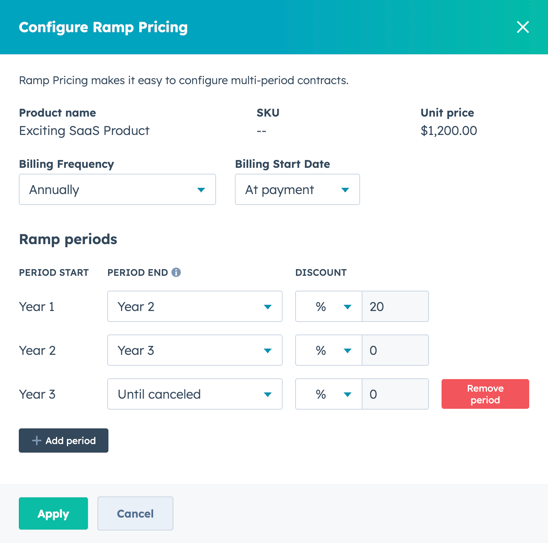The height and width of the screenshot is (543, 548).
Task: Click the Annually dropdown caret arrow
Action: pos(201,190)
